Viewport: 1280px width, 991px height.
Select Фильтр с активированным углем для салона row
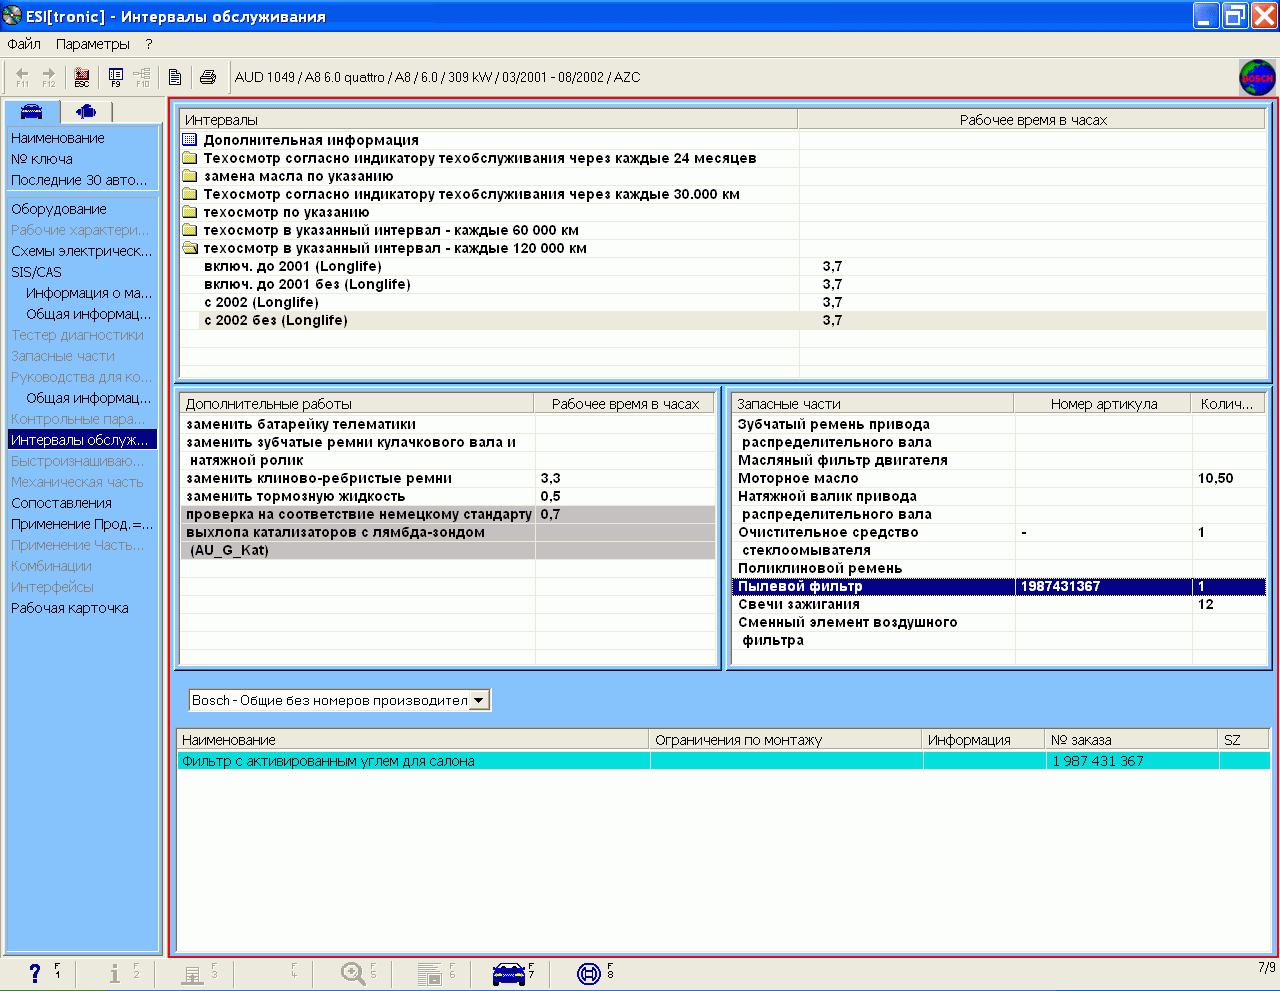[724, 761]
